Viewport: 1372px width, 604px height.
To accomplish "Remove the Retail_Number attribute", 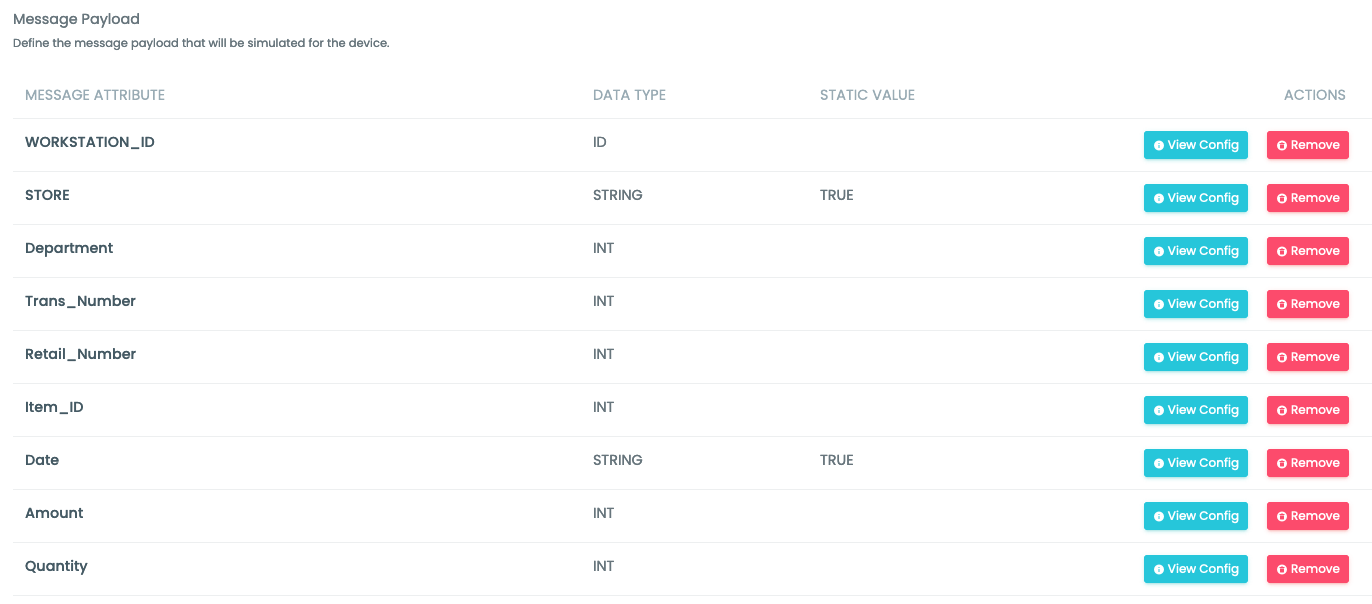I will [x=1308, y=357].
